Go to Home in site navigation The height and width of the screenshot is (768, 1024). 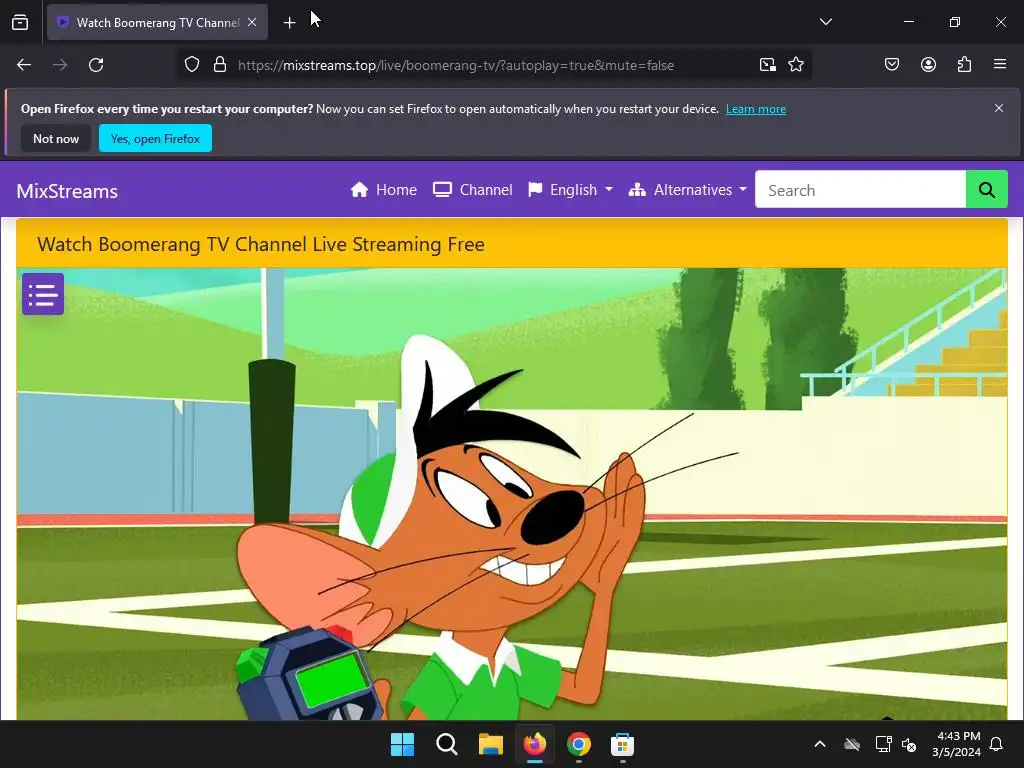click(383, 190)
